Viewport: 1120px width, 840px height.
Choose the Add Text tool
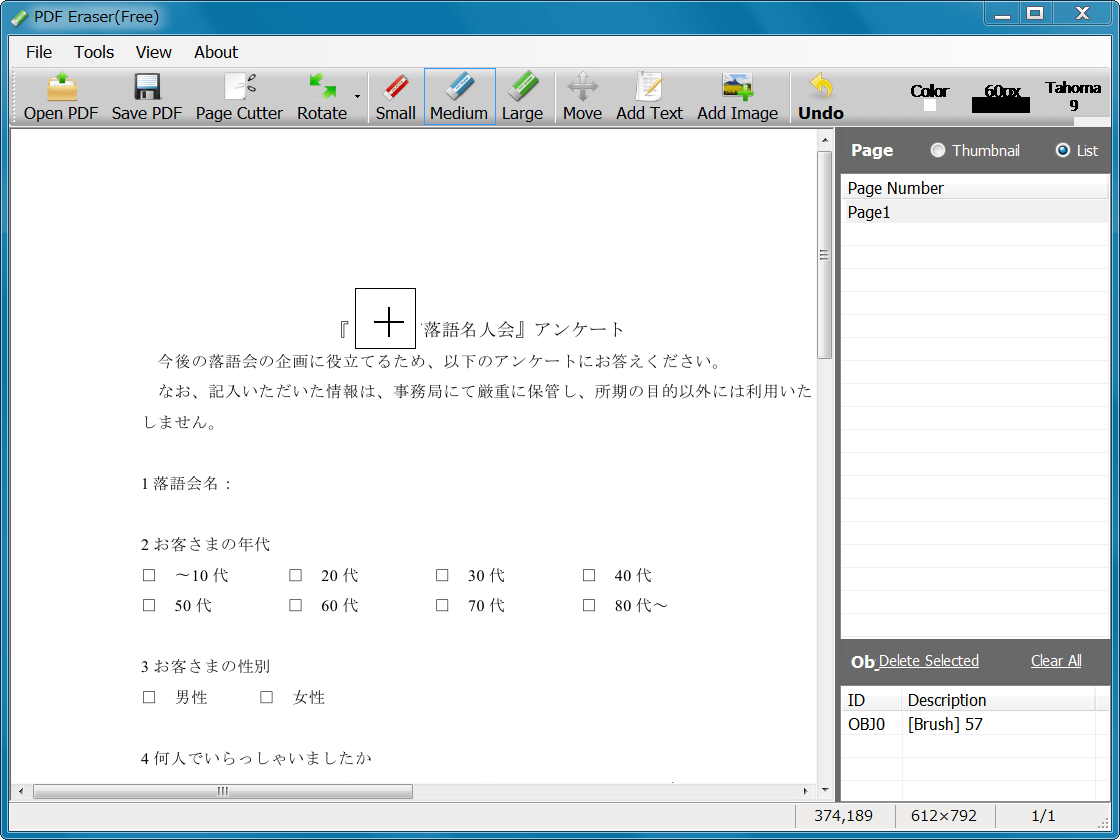coord(649,97)
